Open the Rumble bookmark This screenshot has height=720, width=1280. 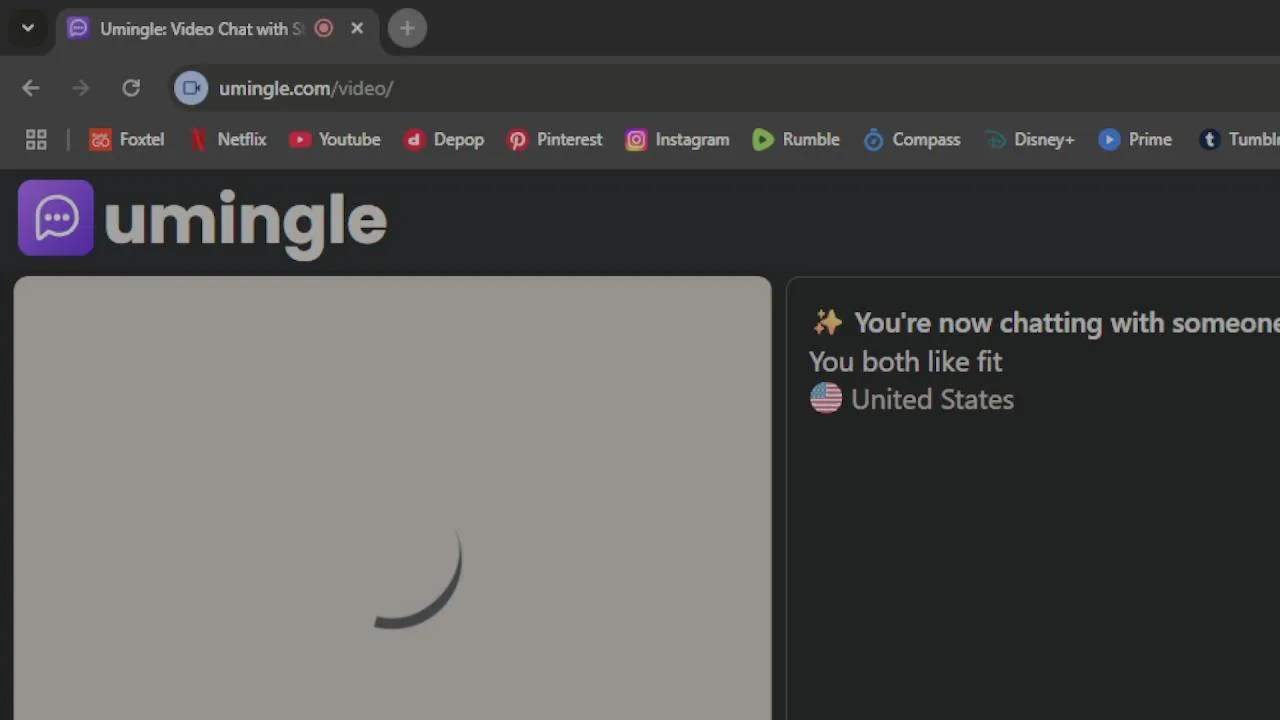coord(796,140)
